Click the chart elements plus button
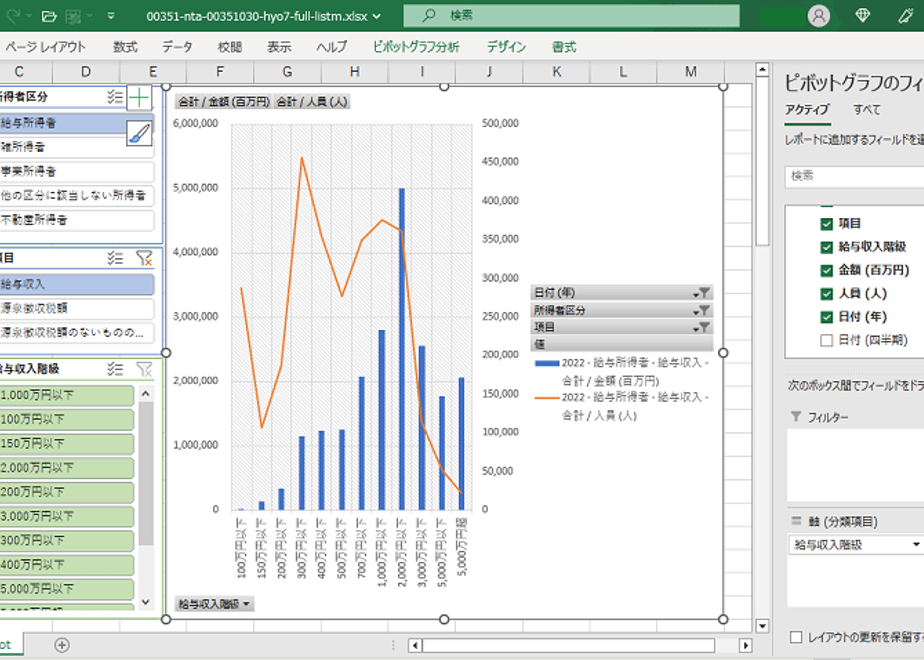Viewport: 924px width, 660px height. 139,98
